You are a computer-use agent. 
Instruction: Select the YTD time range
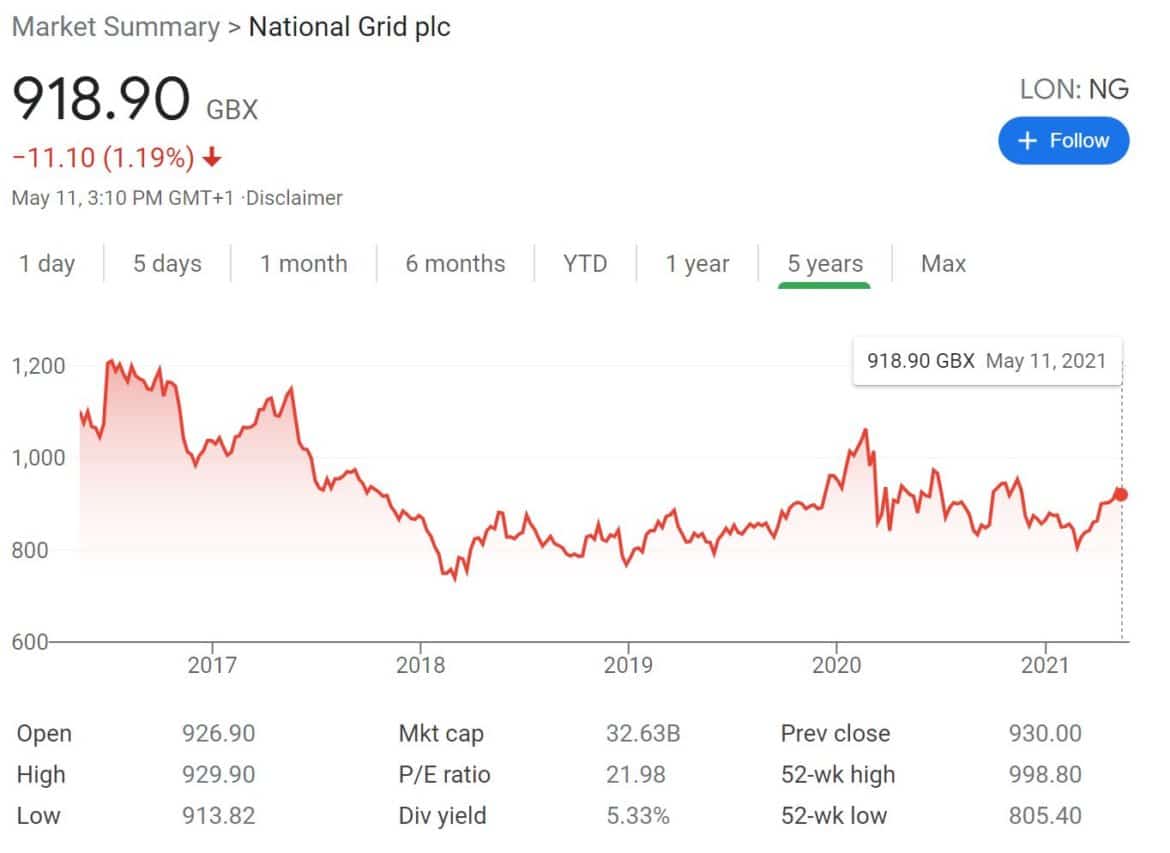point(584,263)
